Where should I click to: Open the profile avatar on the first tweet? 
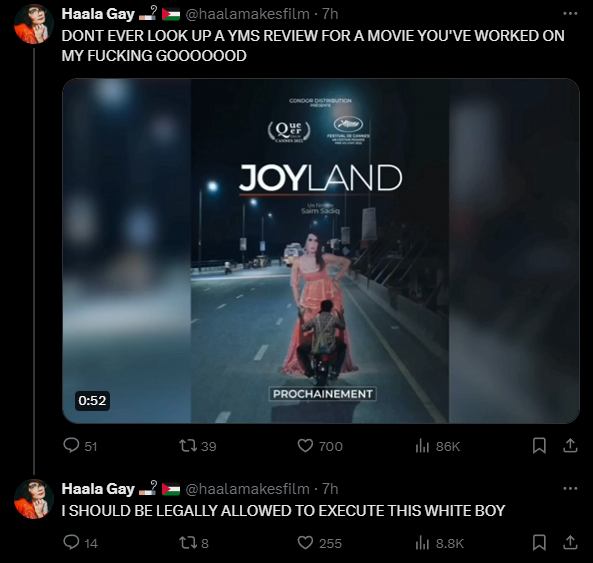[x=34, y=24]
